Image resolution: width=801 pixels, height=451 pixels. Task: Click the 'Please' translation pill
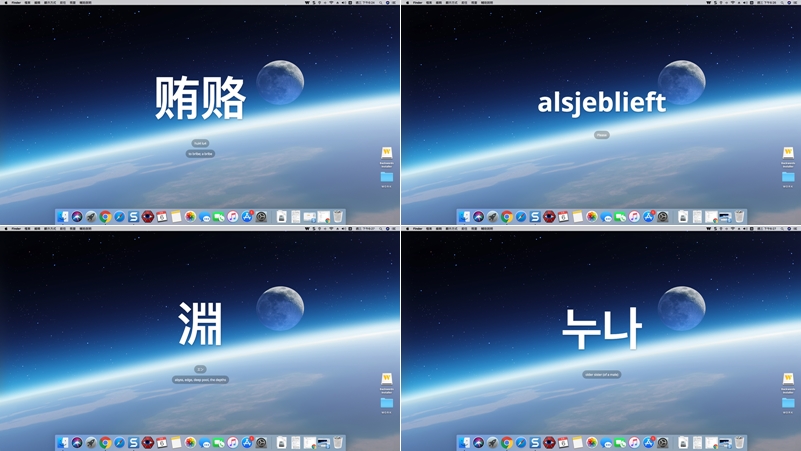pyautogui.click(x=602, y=135)
